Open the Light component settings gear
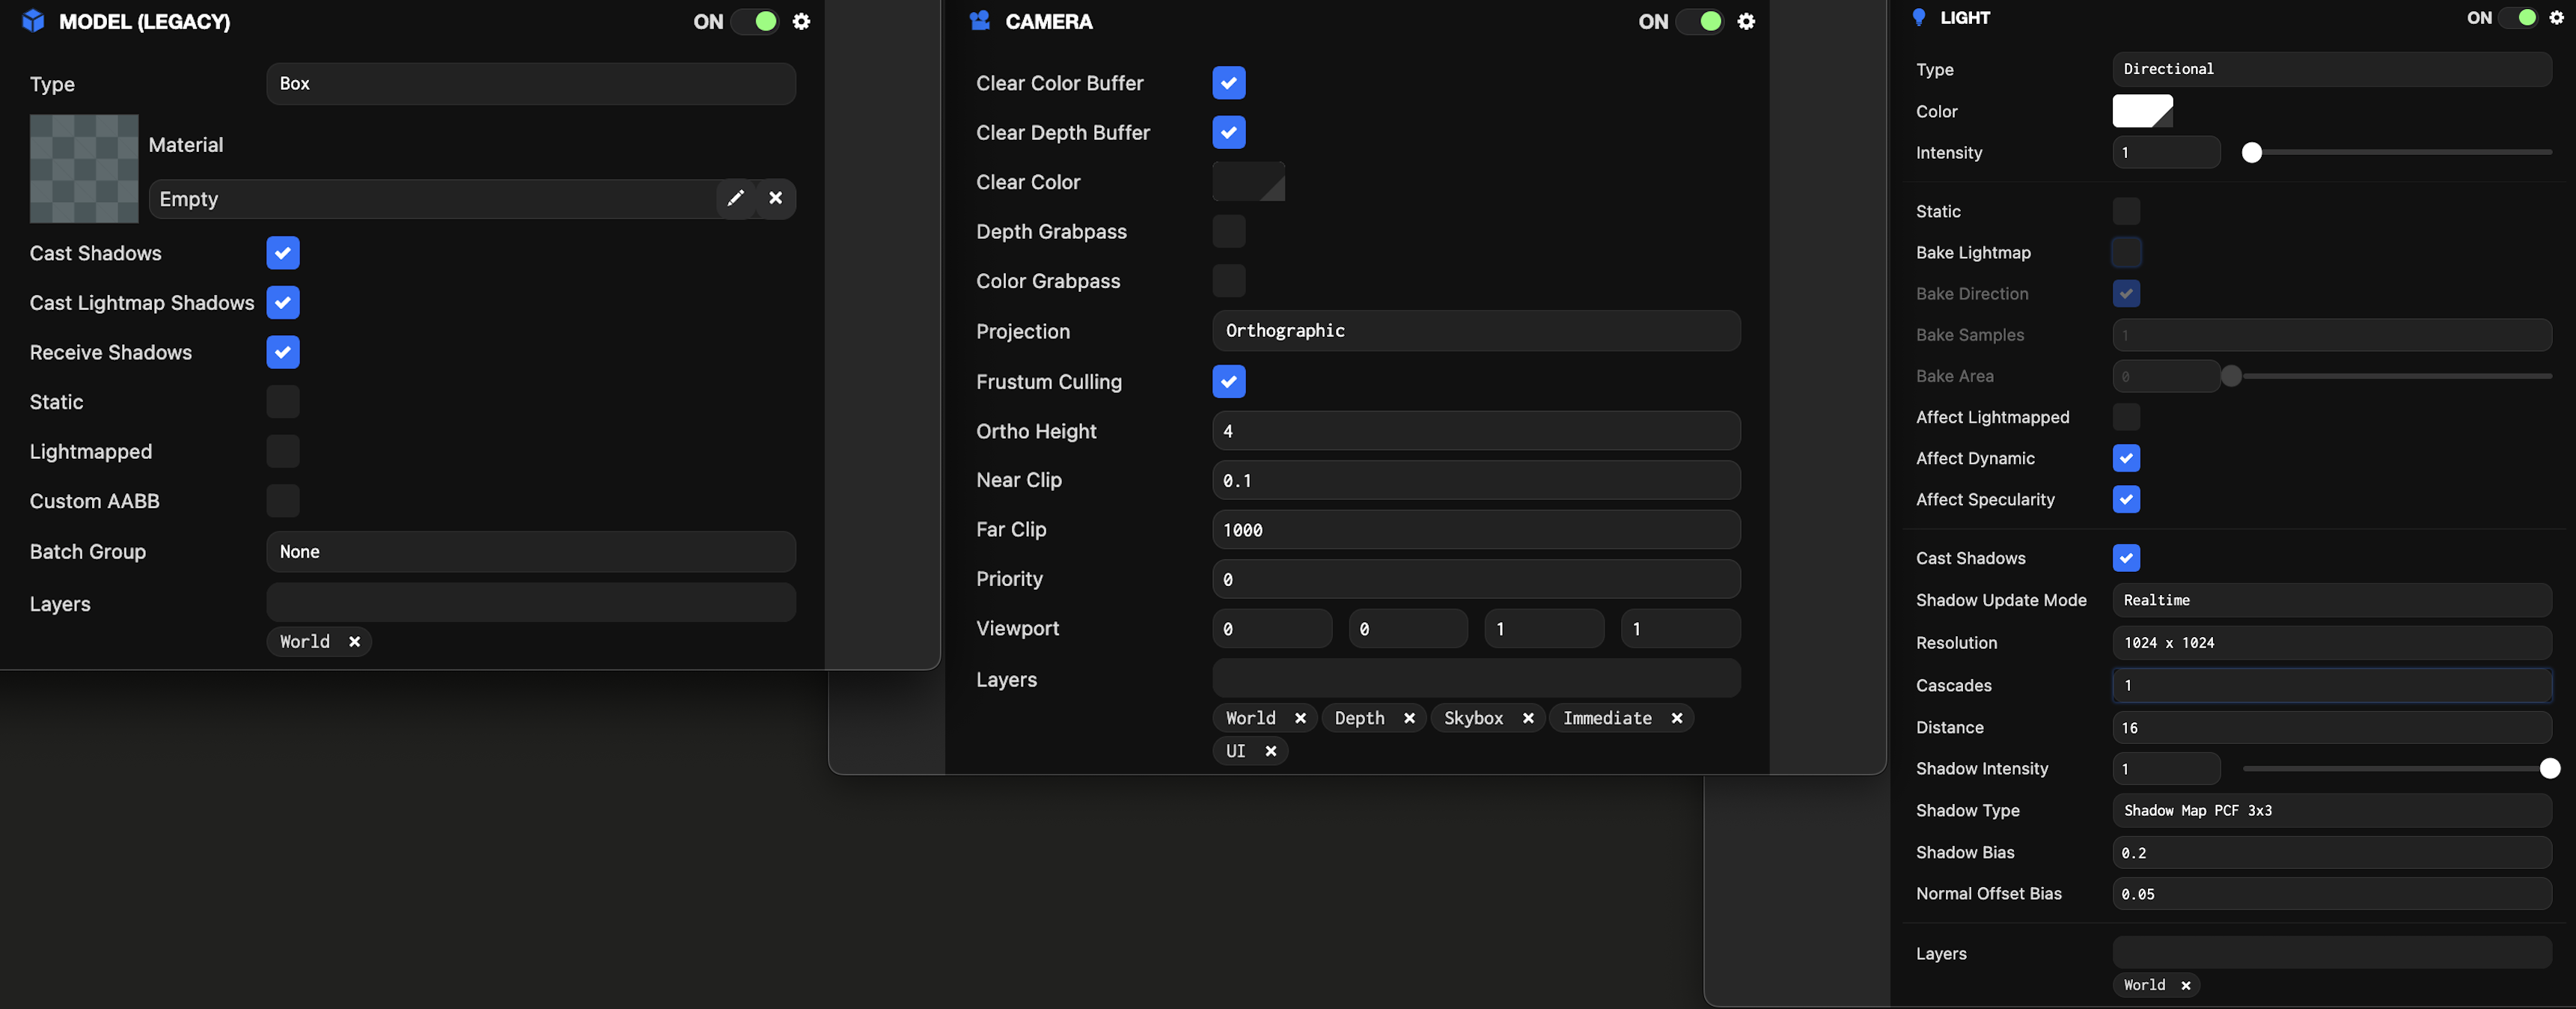Viewport: 2576px width, 1009px height. 2556,17
